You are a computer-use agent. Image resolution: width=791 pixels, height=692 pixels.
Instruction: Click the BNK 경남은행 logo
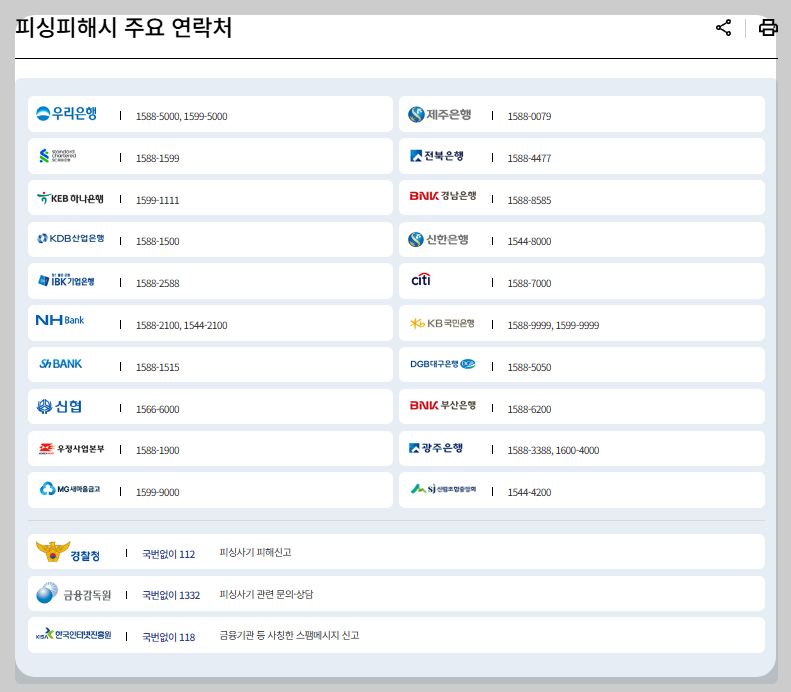tap(442, 196)
